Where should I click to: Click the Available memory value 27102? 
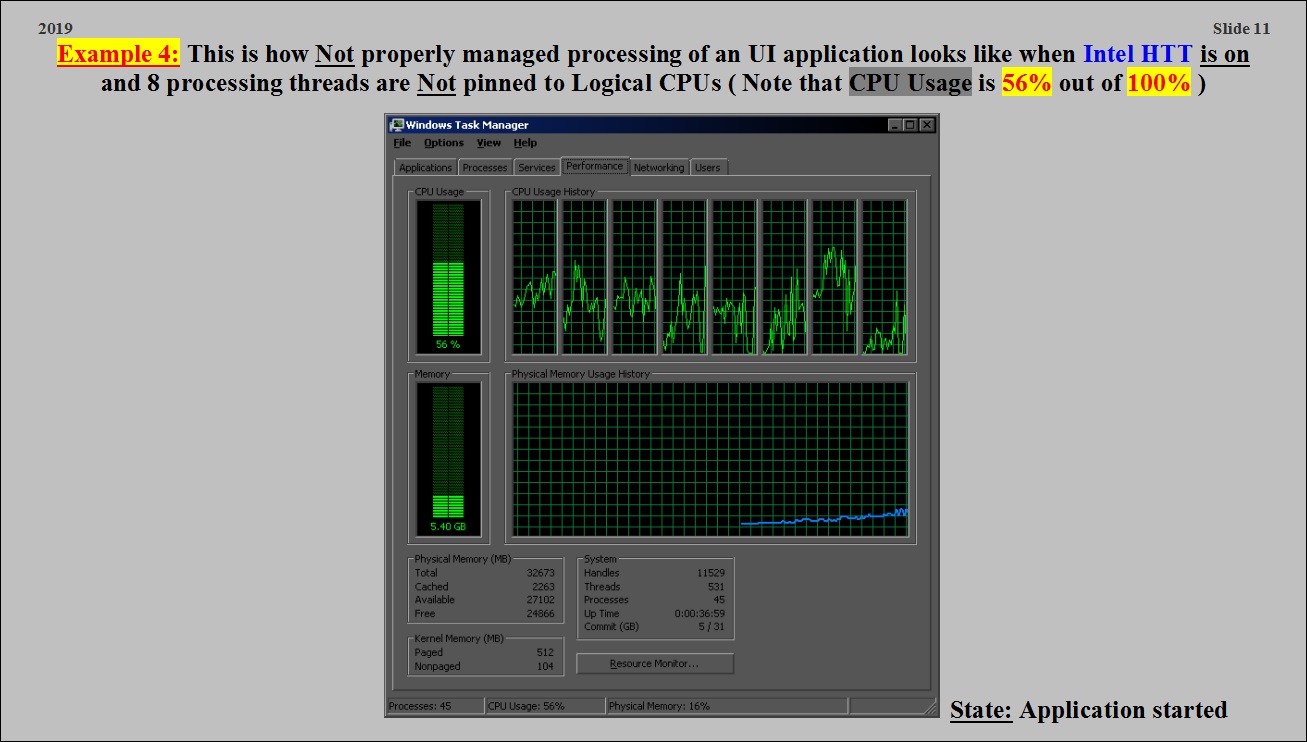click(541, 600)
